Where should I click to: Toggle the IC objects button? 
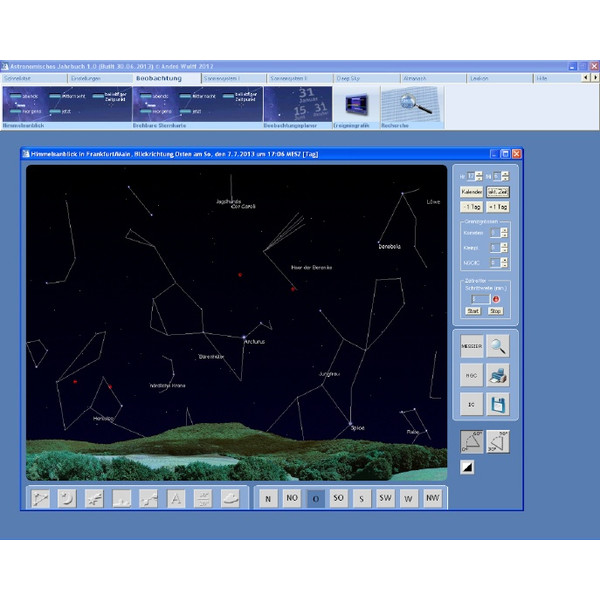[471, 404]
